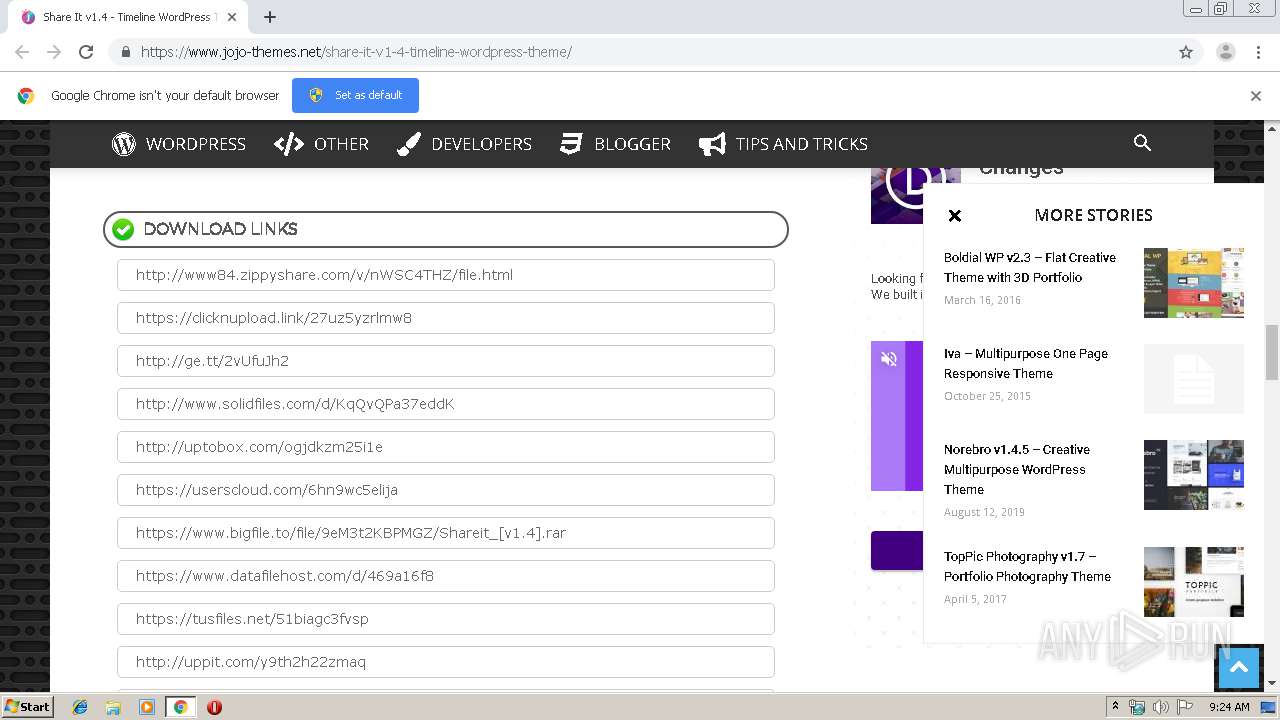Image resolution: width=1280 pixels, height=720 pixels.
Task: Click the scrollbar down arrow
Action: pos(1272,683)
